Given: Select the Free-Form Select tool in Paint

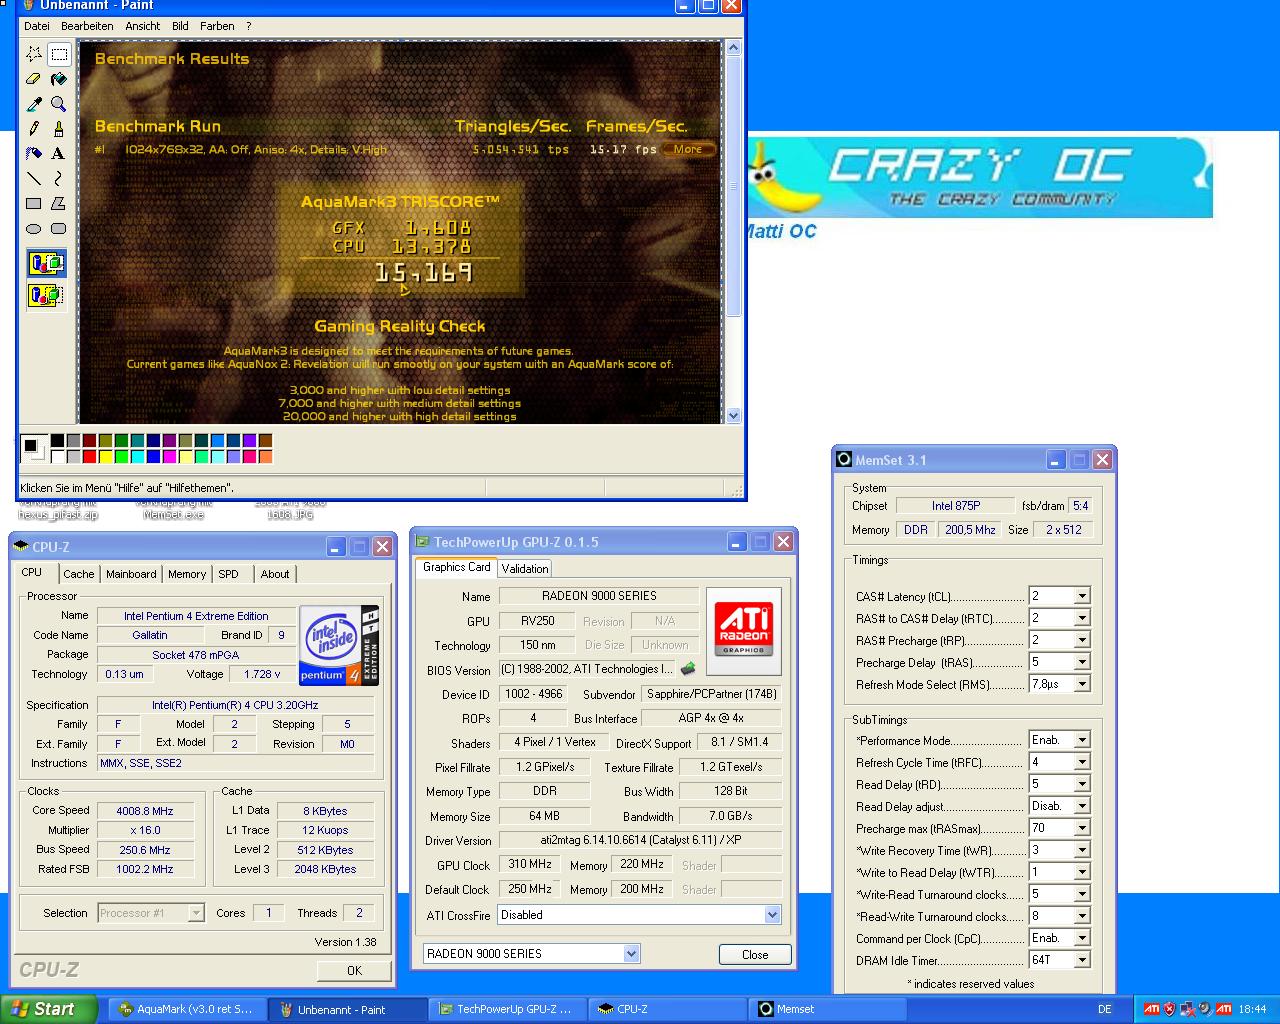Looking at the screenshot, I should (34, 54).
